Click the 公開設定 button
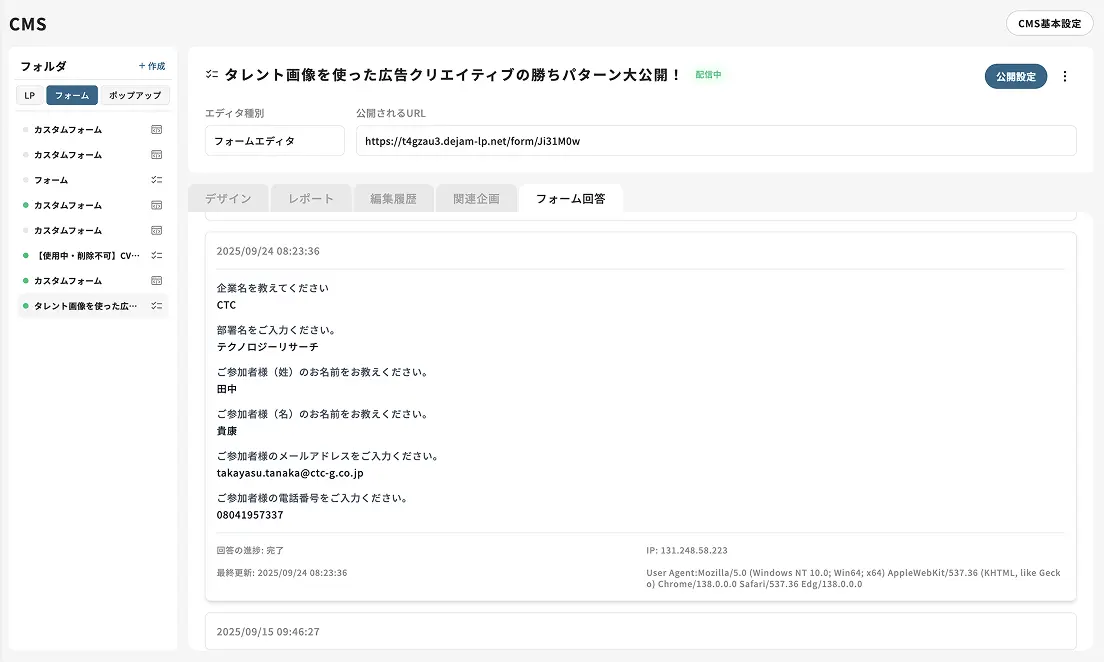Screen dimensions: 1104x662 pyautogui.click(x=1015, y=76)
